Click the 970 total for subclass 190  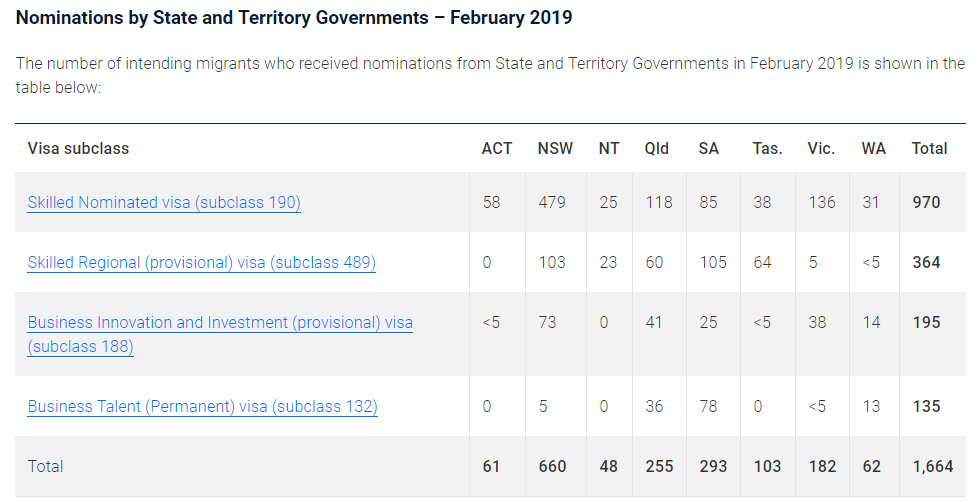tap(926, 203)
